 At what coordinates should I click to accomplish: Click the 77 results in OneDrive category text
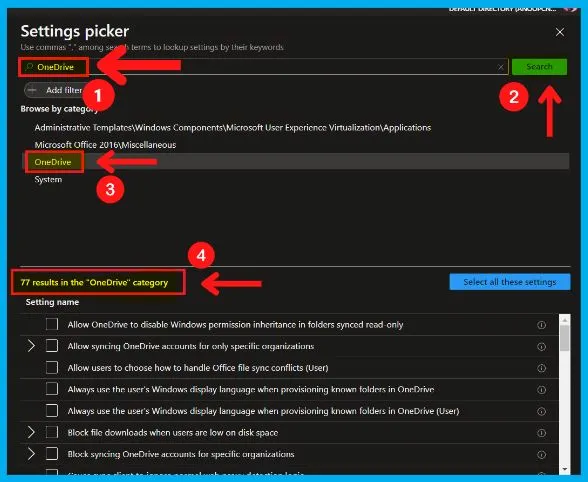coord(94,282)
